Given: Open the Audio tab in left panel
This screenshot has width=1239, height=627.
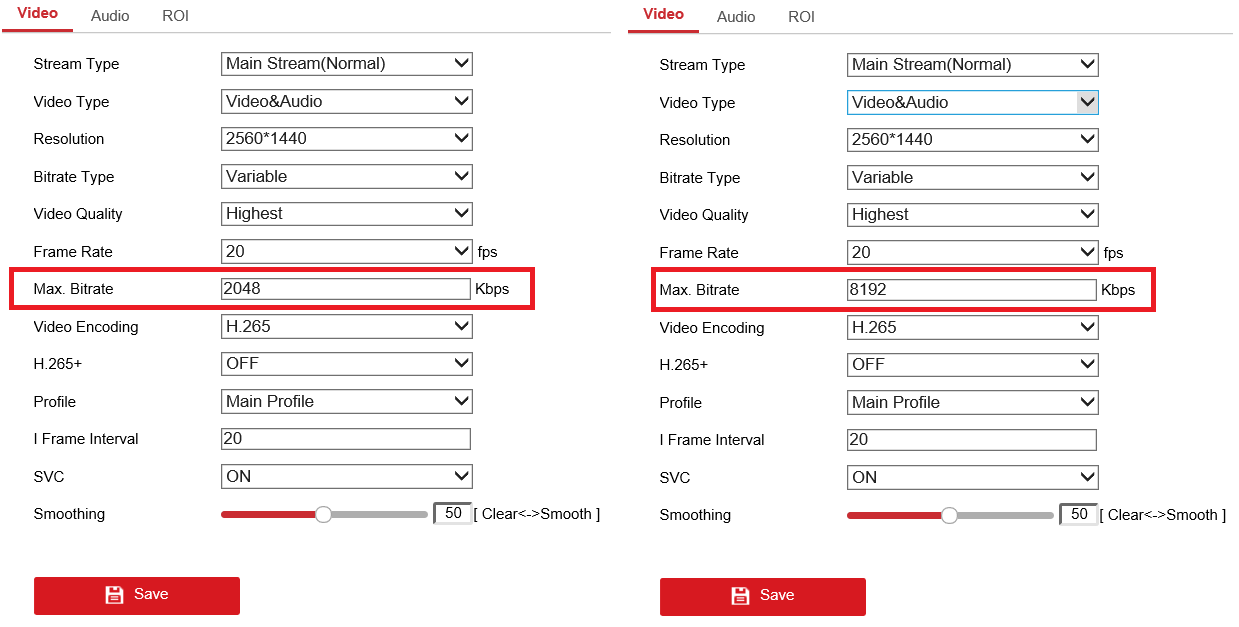Looking at the screenshot, I should 110,16.
